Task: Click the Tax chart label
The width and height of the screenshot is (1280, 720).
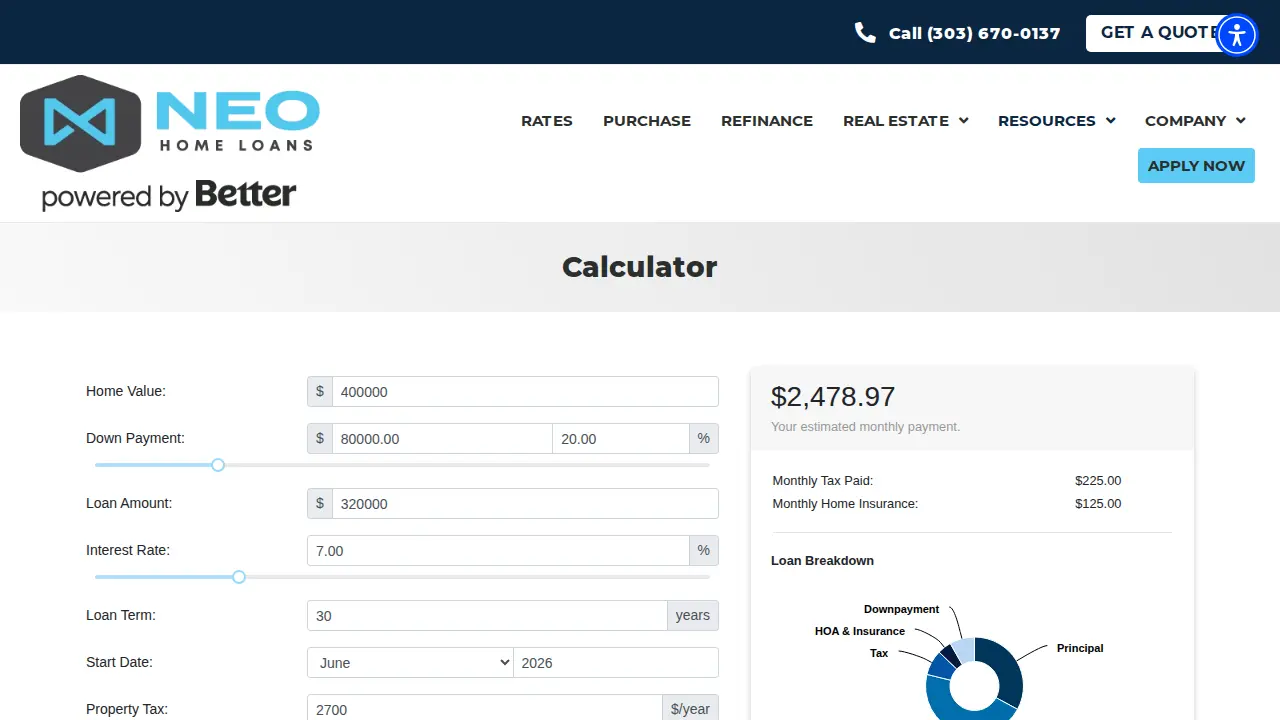Action: coord(879,653)
